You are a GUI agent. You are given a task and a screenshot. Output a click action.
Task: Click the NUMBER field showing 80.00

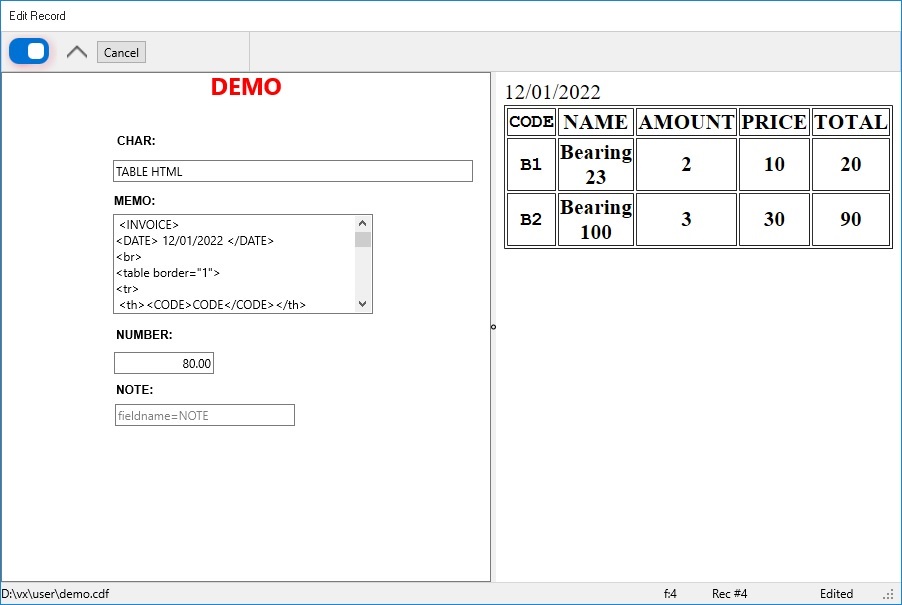[x=163, y=363]
